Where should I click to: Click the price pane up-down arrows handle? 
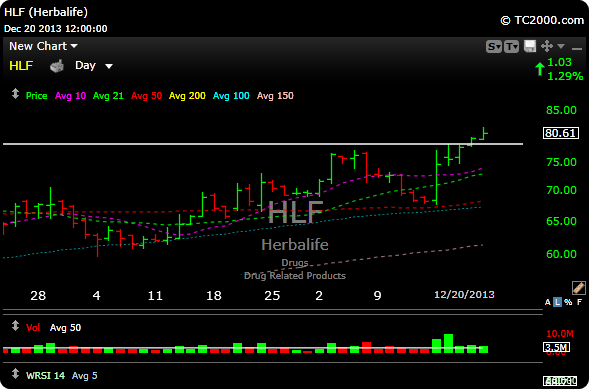pos(15,93)
